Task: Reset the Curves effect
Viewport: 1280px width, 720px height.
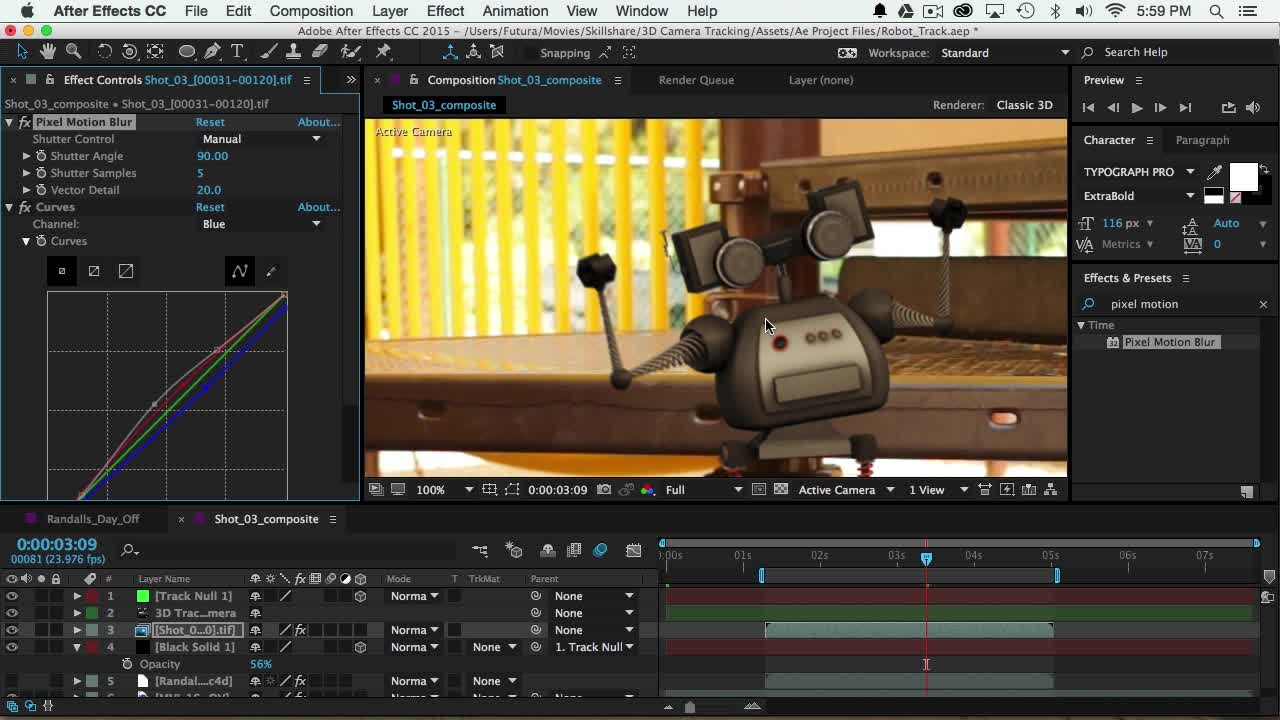Action: point(210,207)
